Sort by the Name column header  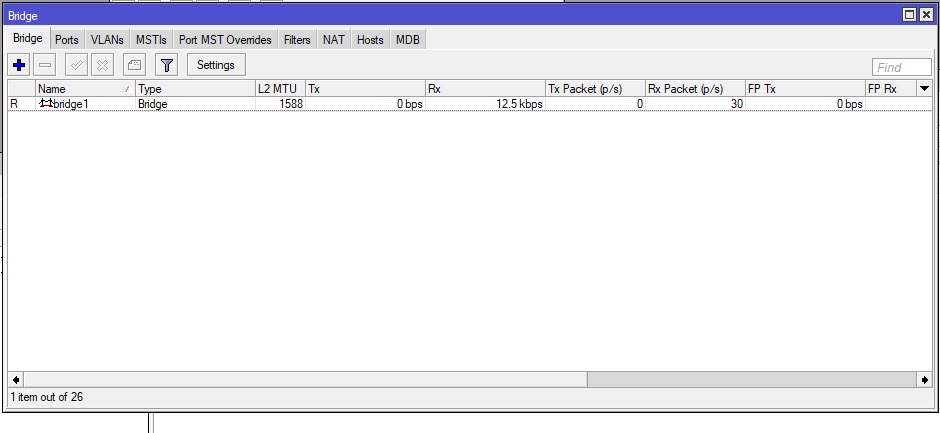[85, 89]
